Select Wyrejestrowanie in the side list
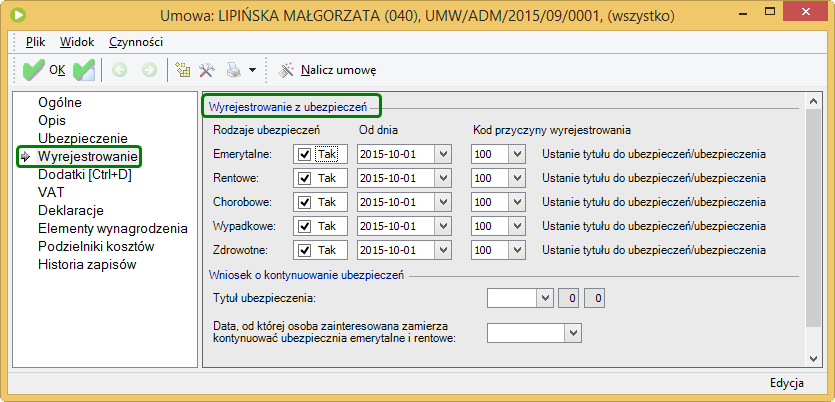This screenshot has width=835, height=402. pos(88,157)
